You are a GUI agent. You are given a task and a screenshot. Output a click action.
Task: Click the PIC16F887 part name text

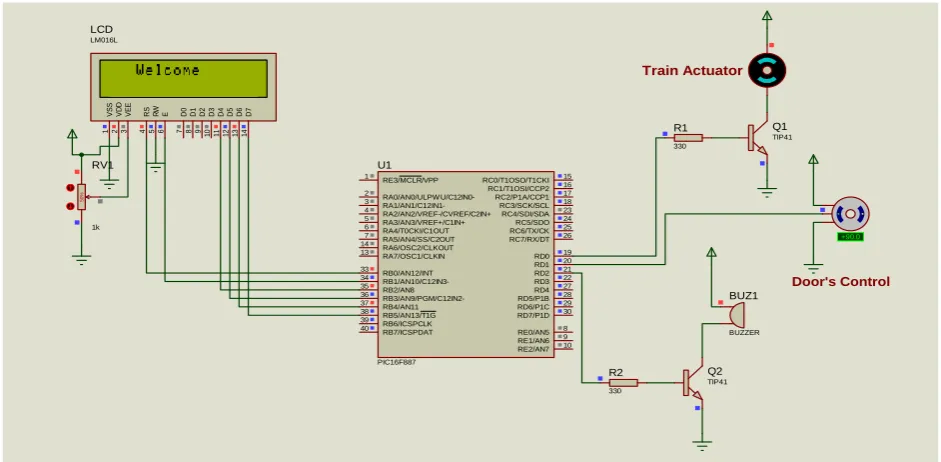tap(397, 362)
